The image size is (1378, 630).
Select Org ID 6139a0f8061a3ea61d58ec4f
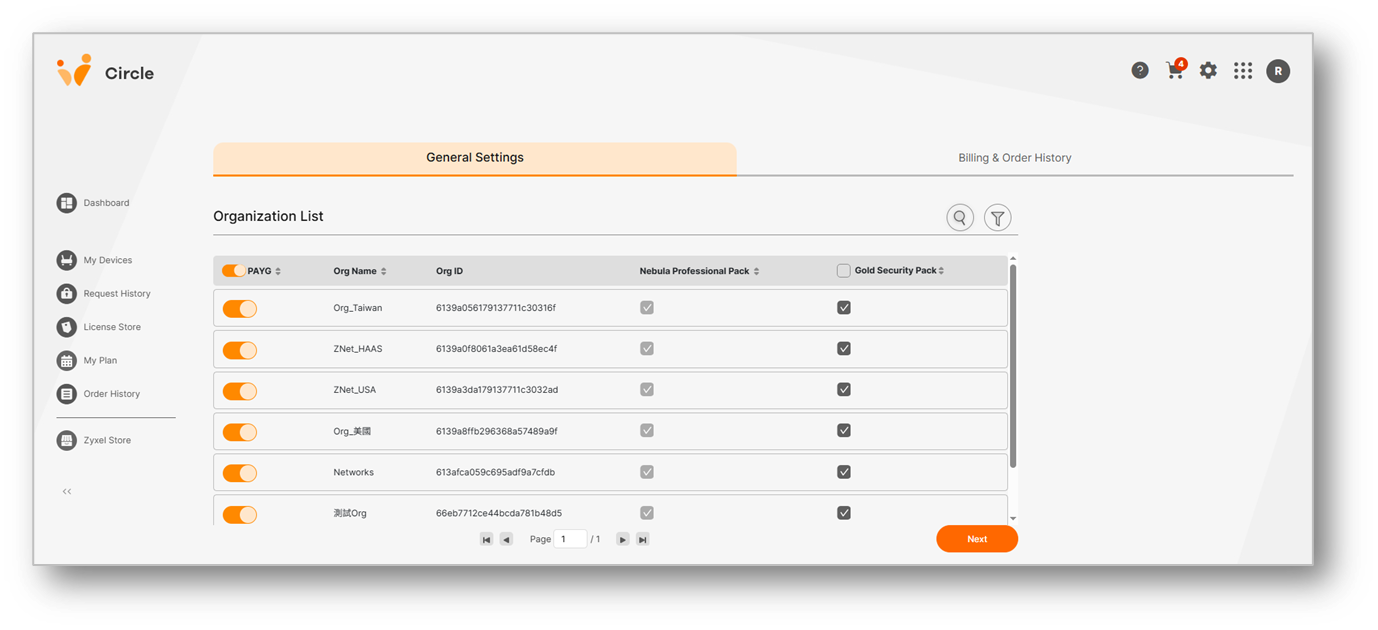pyautogui.click(x=496, y=349)
